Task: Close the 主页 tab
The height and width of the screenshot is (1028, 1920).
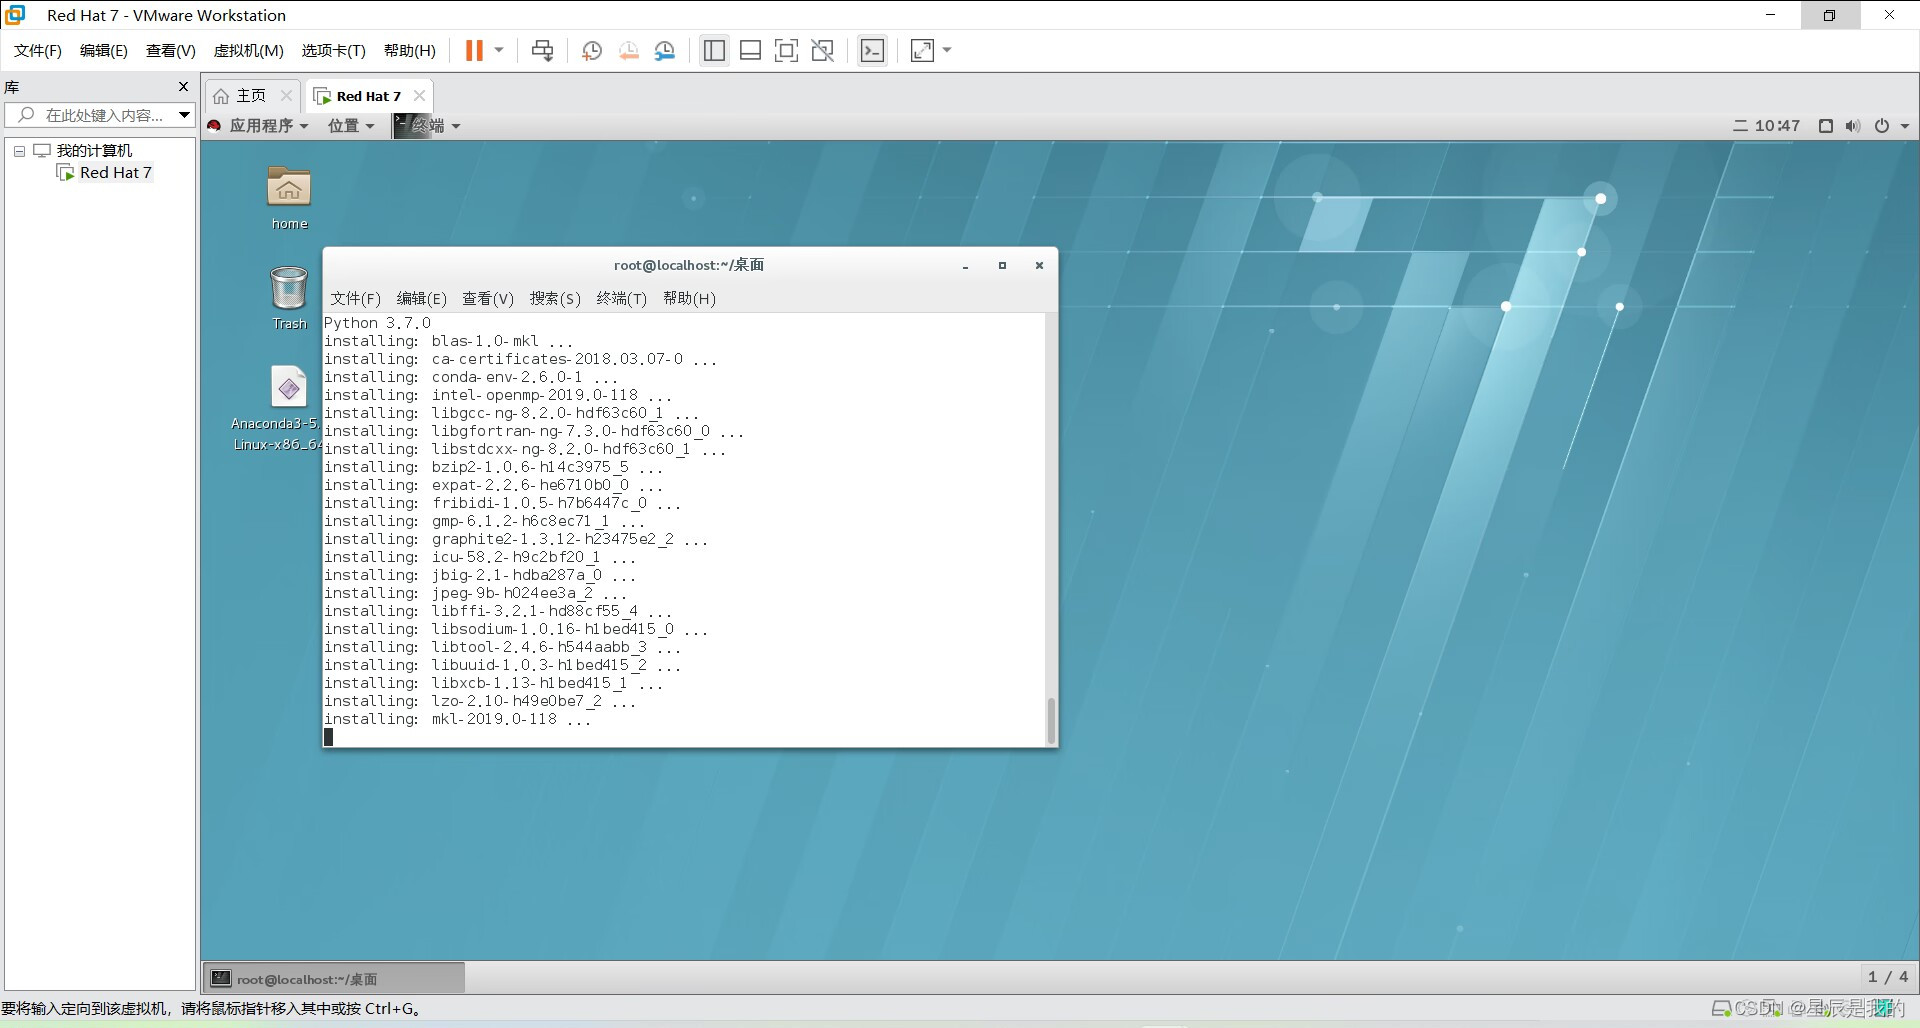Action: pyautogui.click(x=286, y=96)
